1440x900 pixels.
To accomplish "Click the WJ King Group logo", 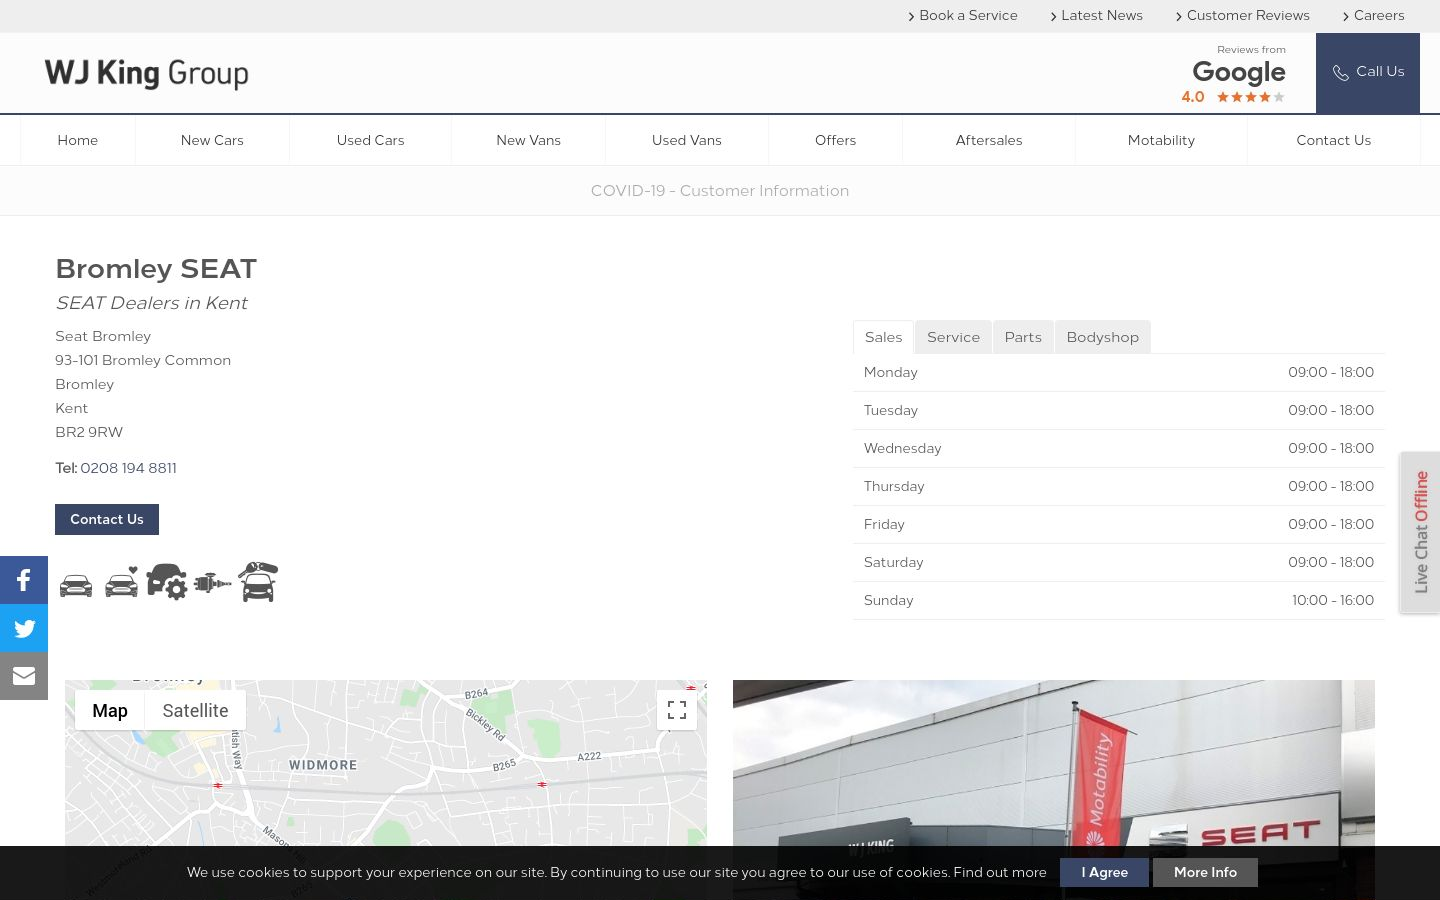I will (x=146, y=73).
